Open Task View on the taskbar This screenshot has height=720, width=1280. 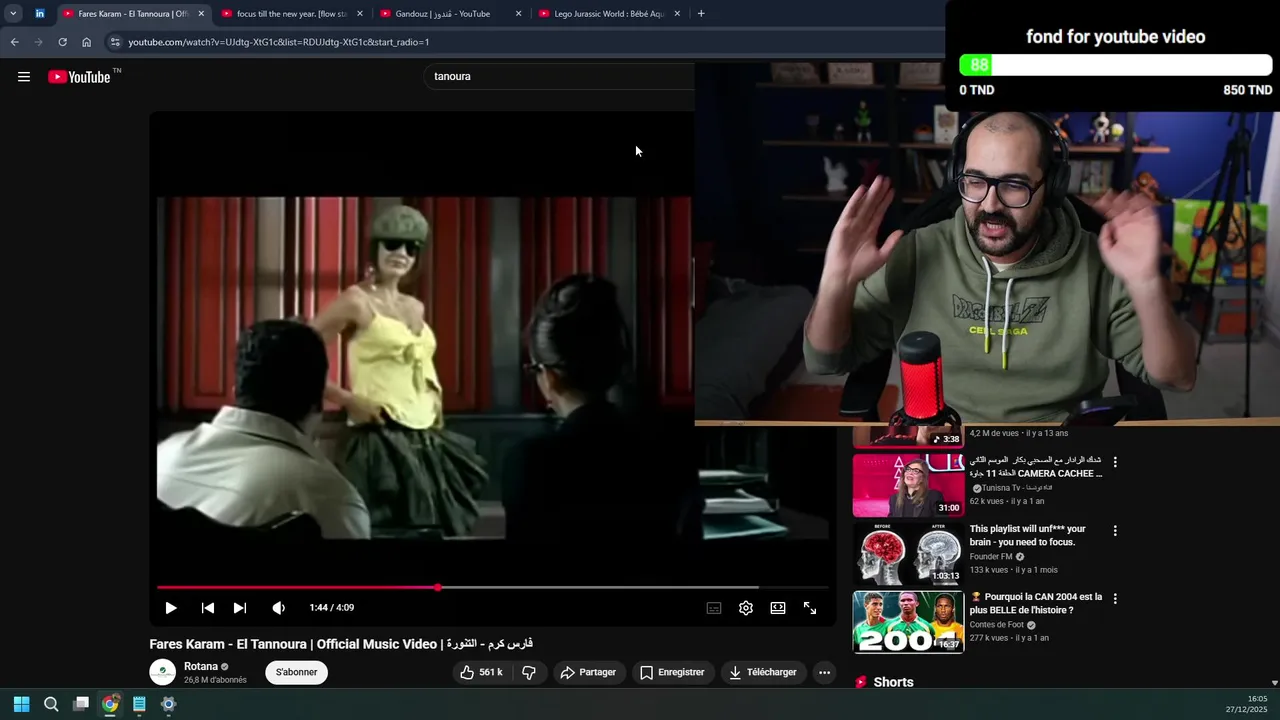tap(81, 704)
